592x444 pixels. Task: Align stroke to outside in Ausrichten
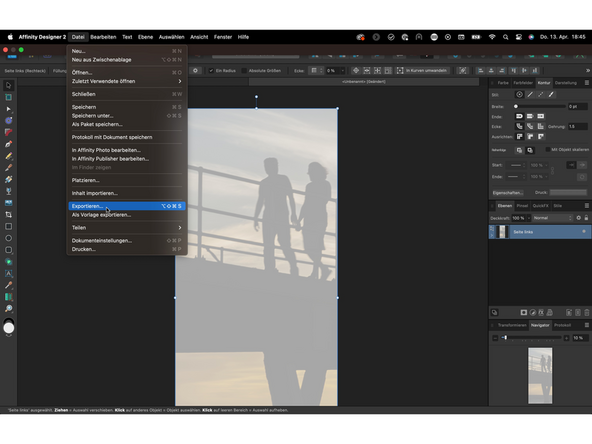(x=541, y=136)
